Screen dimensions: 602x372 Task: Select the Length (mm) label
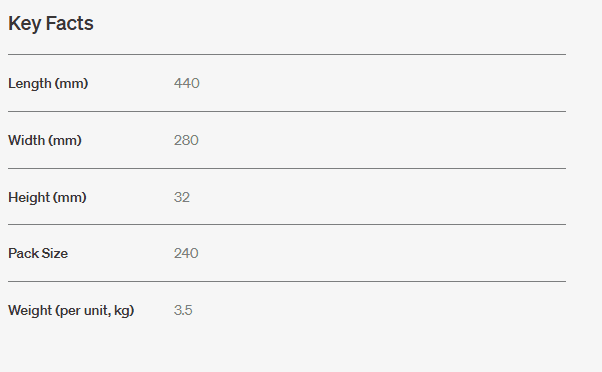(48, 83)
